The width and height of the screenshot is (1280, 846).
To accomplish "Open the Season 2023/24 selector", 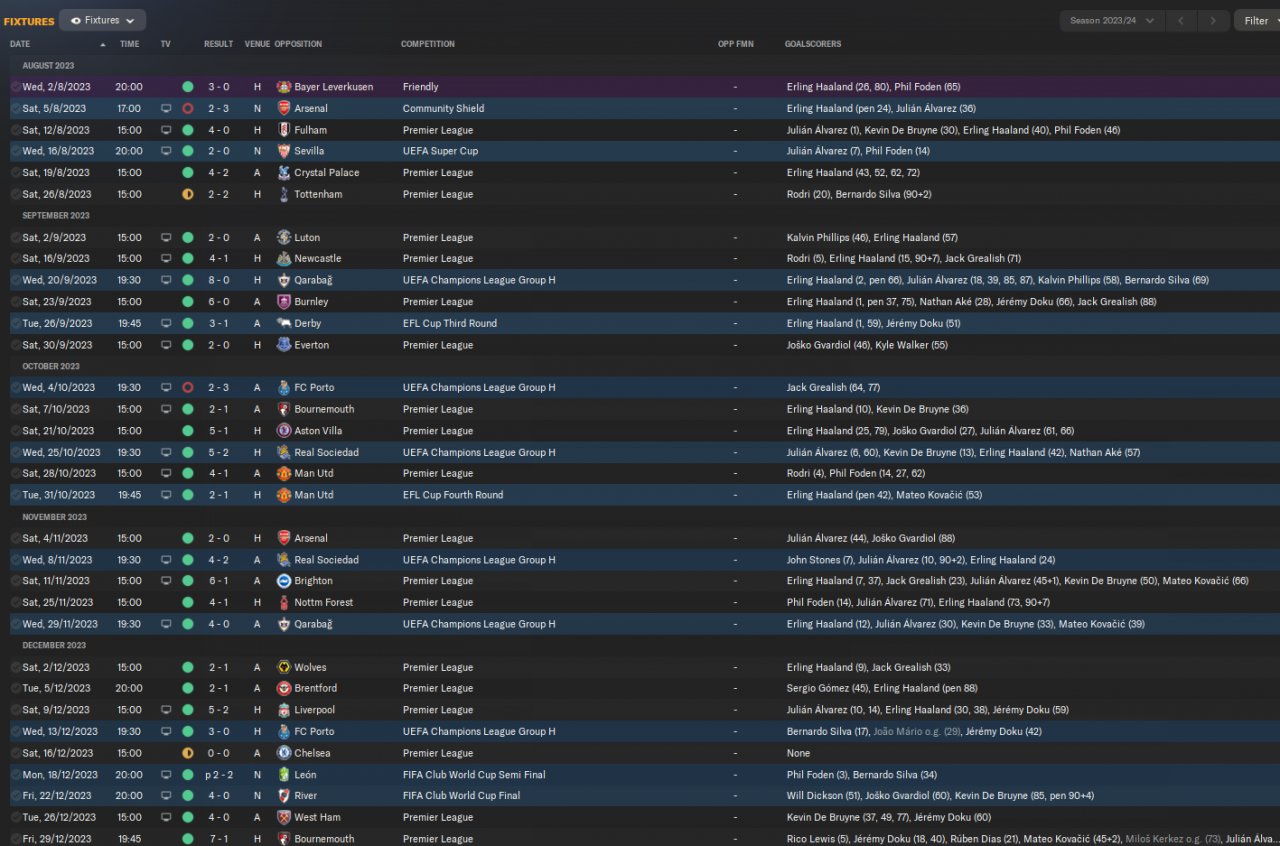I will 1111,20.
